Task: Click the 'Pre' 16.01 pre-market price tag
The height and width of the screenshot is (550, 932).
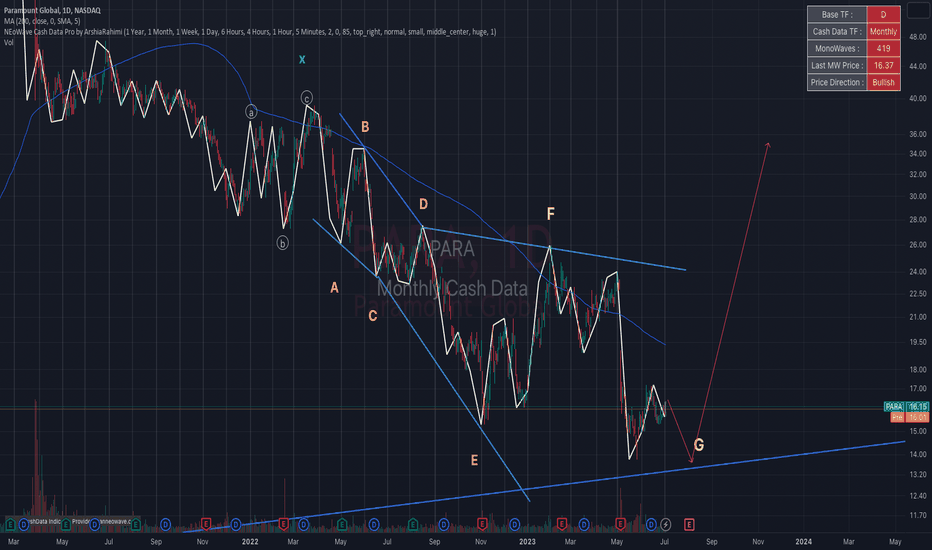Action: coord(909,417)
